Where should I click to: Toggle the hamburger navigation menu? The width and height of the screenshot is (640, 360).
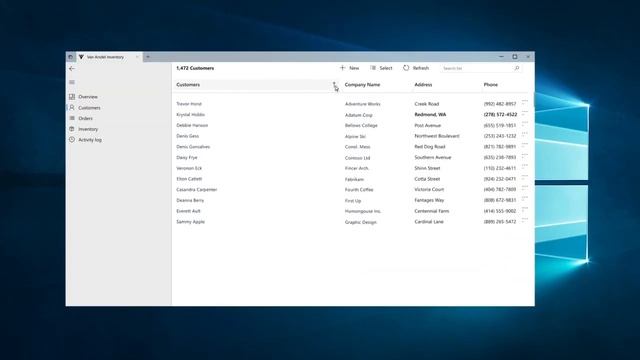(x=72, y=82)
